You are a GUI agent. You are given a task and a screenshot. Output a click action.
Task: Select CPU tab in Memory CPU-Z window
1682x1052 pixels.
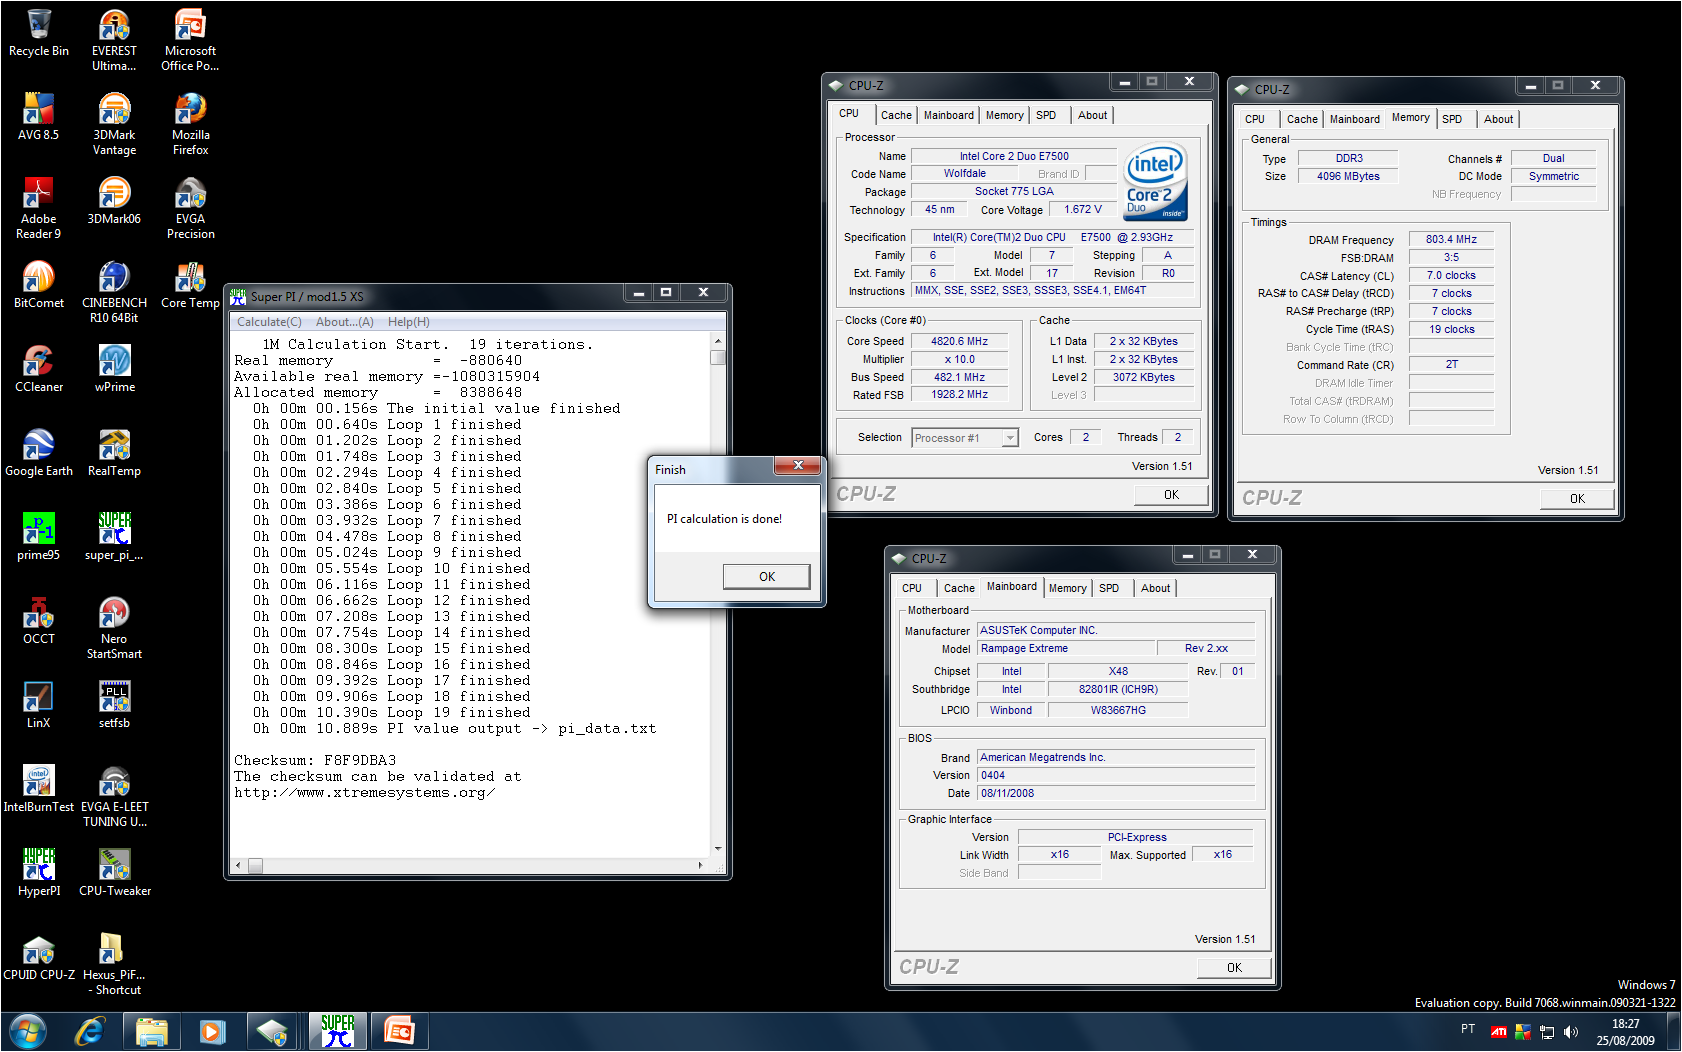pos(1255,119)
